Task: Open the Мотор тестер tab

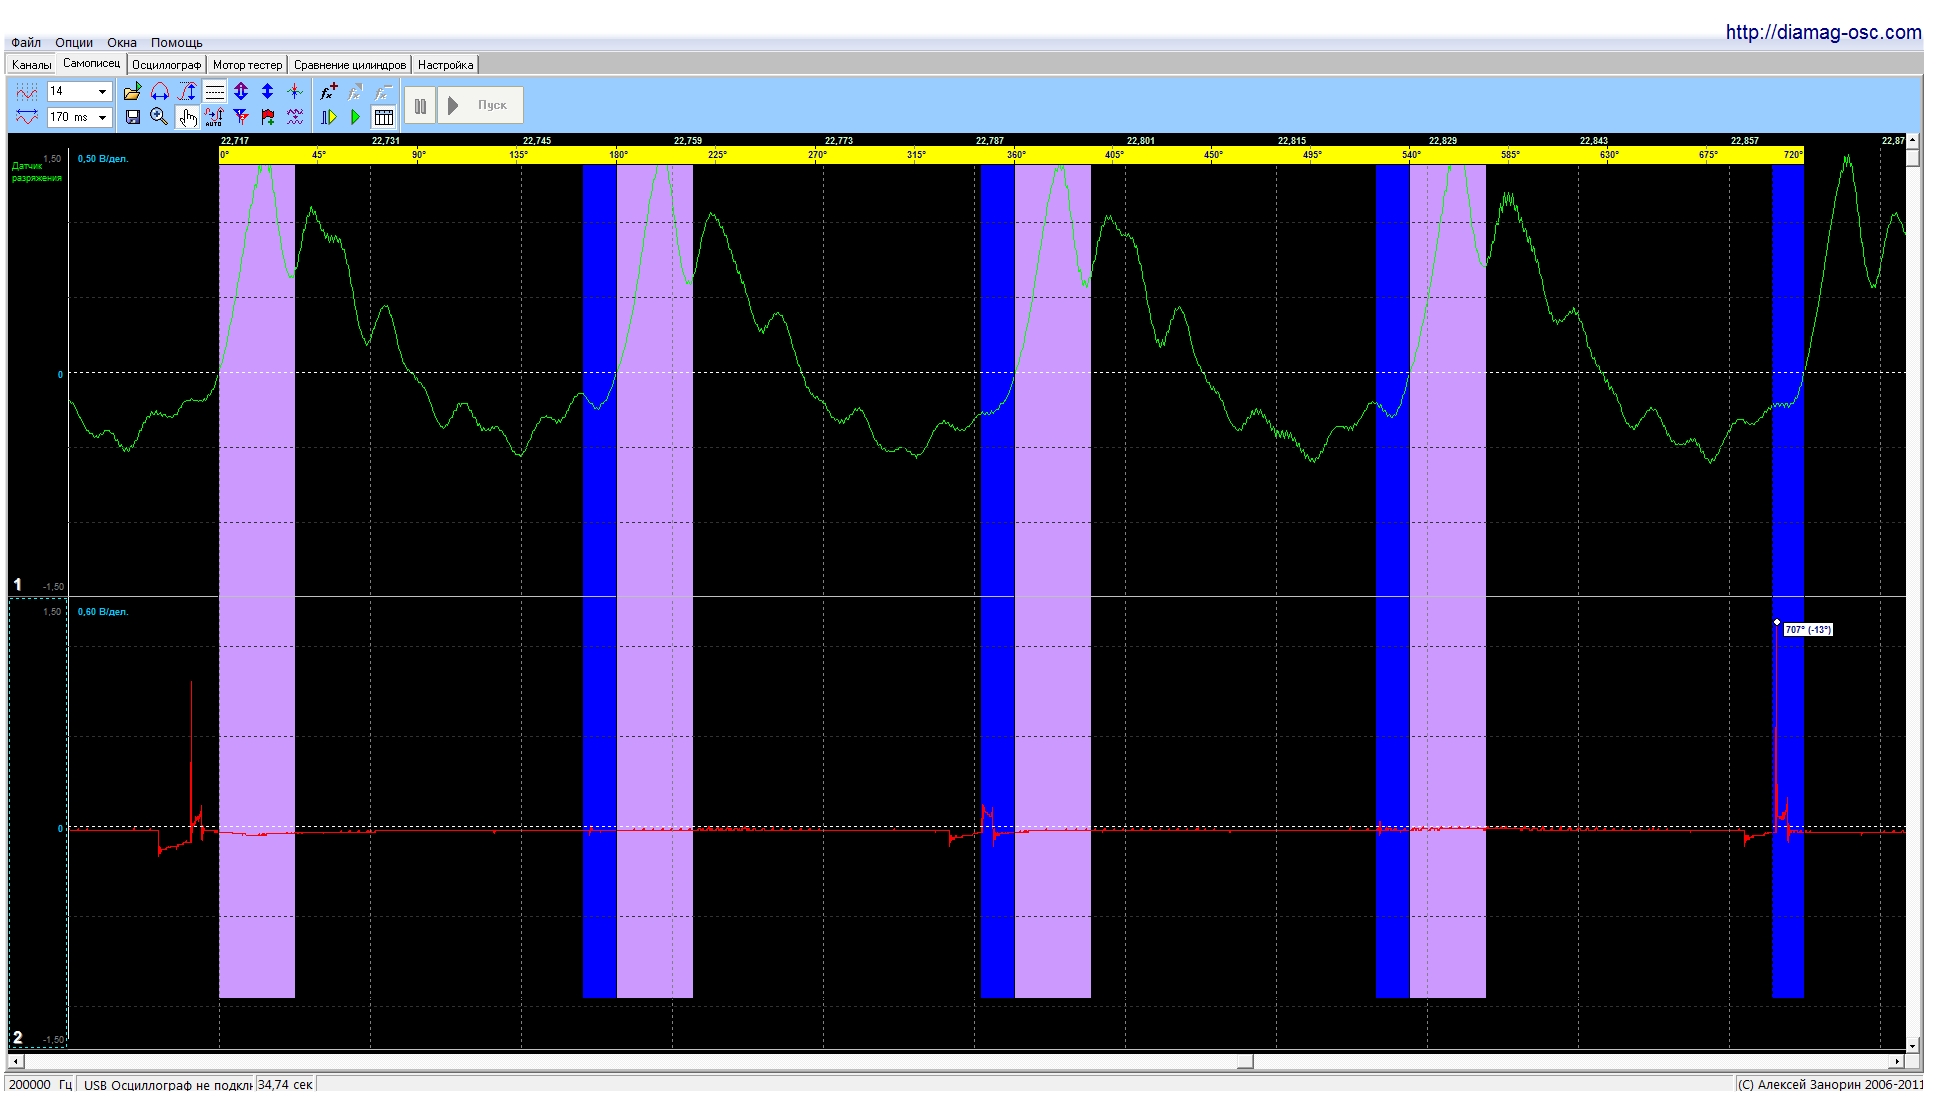Action: 247,65
